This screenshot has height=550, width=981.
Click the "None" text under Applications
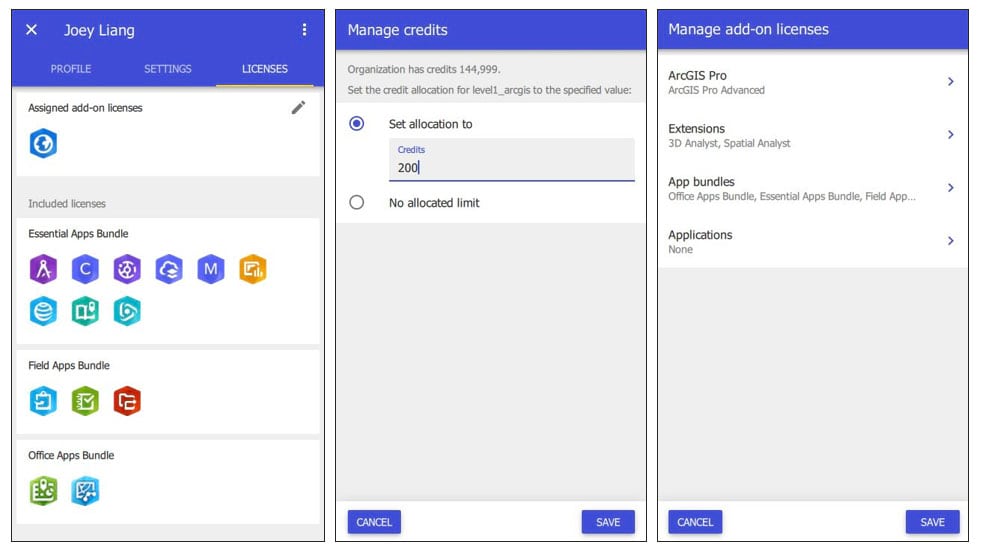pyautogui.click(x=680, y=250)
